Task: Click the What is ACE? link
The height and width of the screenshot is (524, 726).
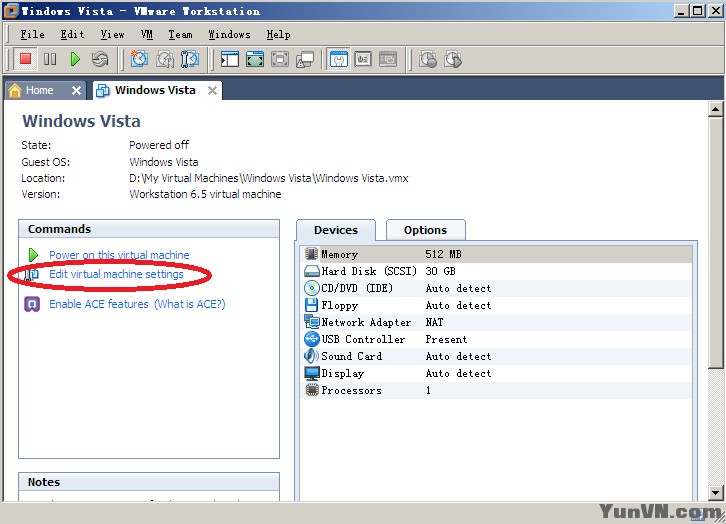Action: coord(190,304)
